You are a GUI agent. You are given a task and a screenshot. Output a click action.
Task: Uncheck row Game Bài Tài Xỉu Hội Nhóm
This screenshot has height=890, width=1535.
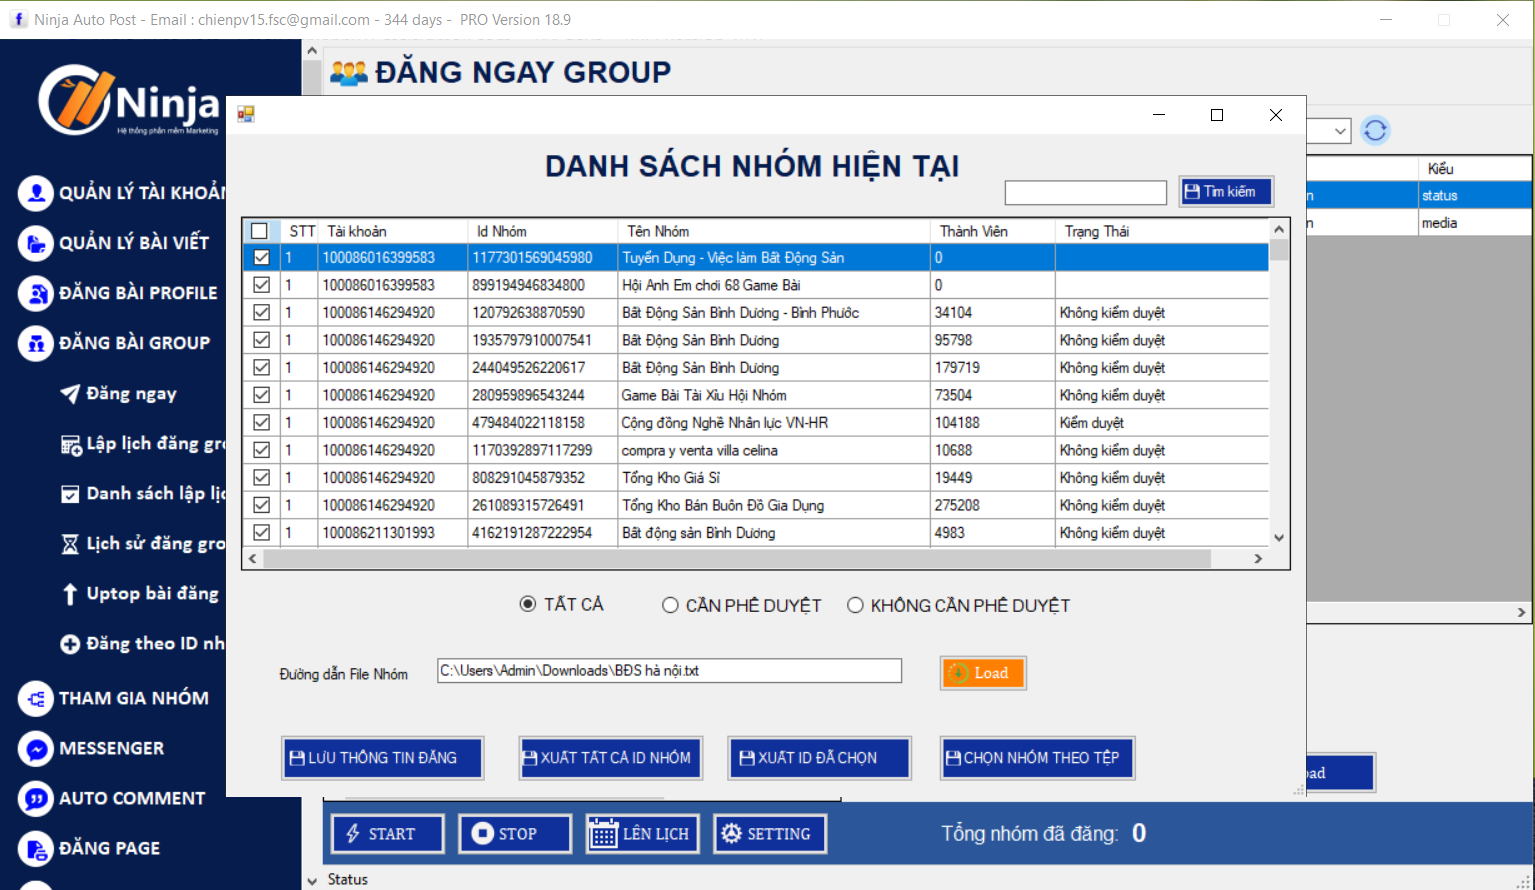point(261,395)
